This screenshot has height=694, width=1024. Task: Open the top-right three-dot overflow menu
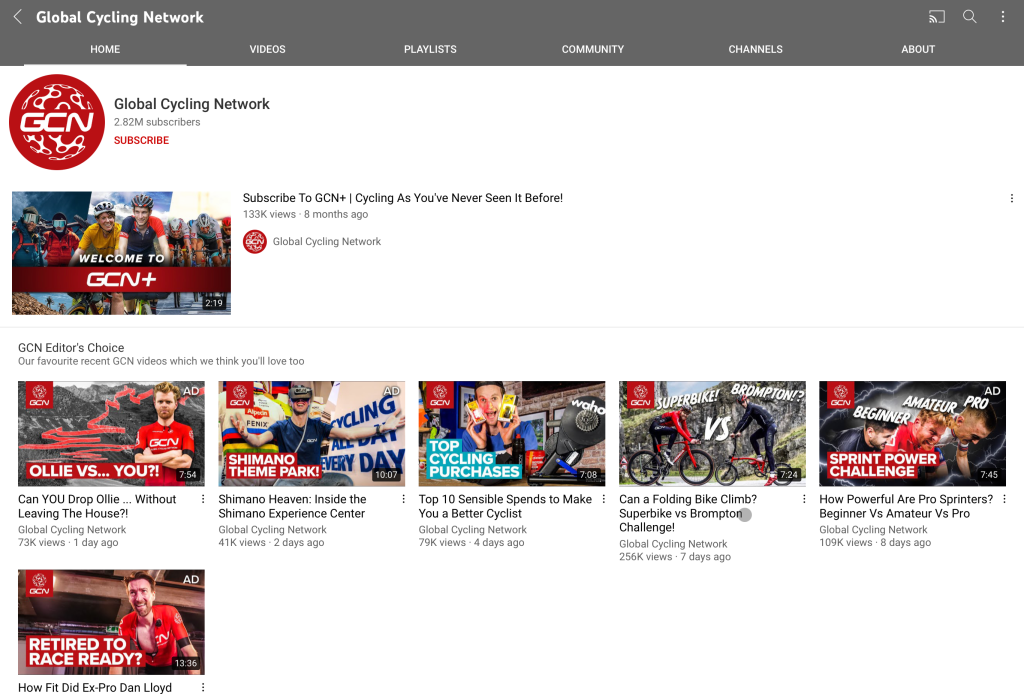coord(1003,17)
